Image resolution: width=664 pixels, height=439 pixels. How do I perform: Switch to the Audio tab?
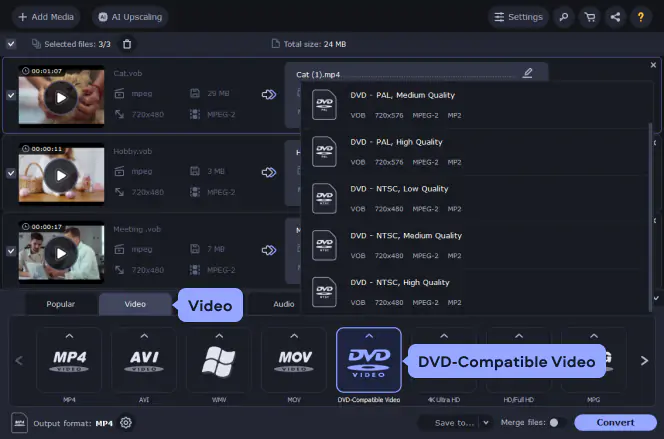pos(283,304)
